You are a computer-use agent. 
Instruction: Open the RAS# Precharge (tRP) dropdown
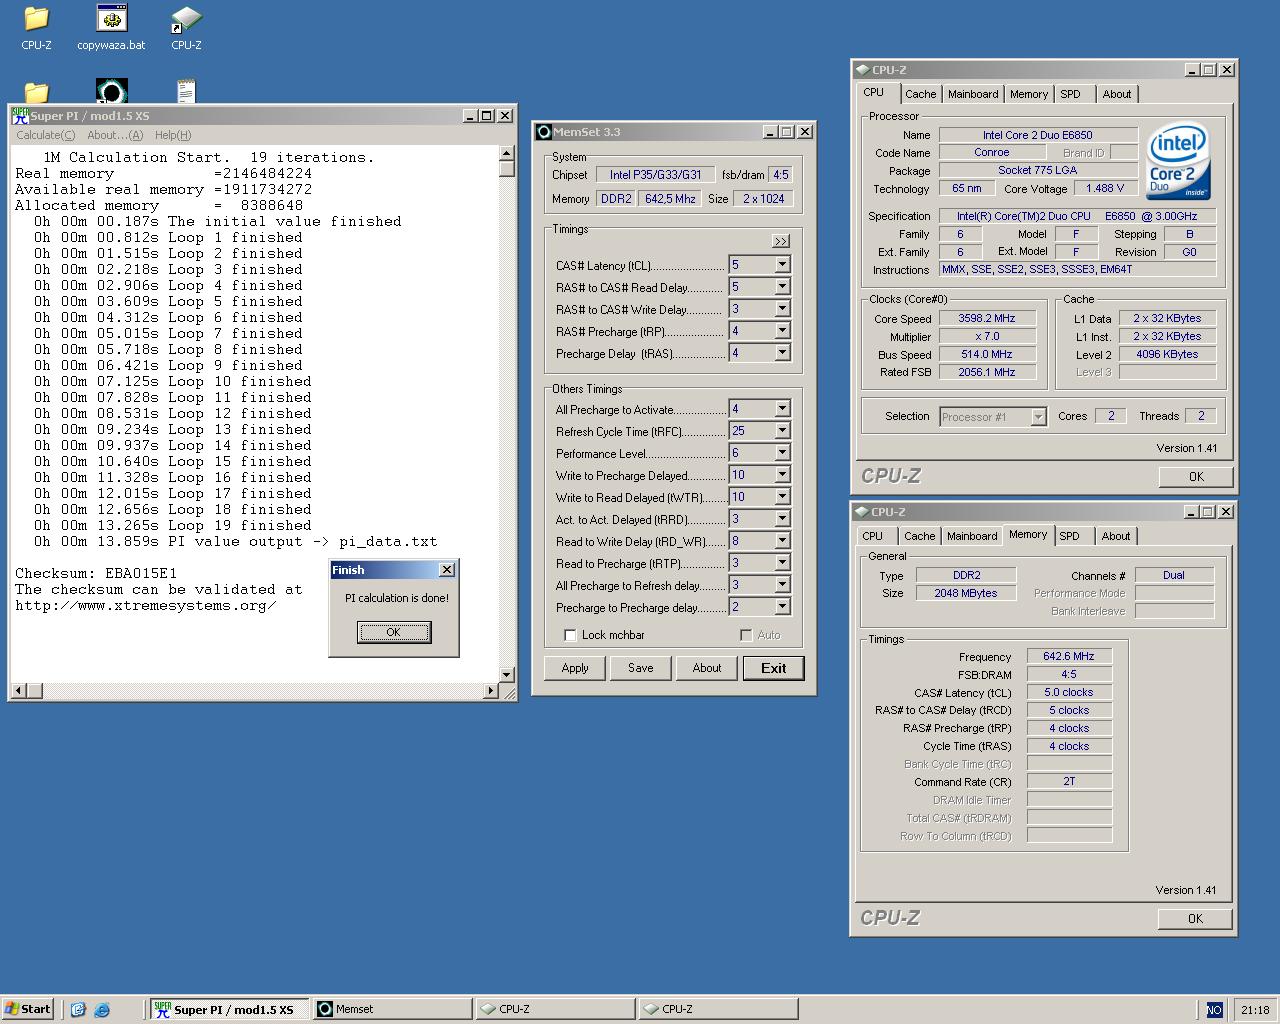pos(782,331)
